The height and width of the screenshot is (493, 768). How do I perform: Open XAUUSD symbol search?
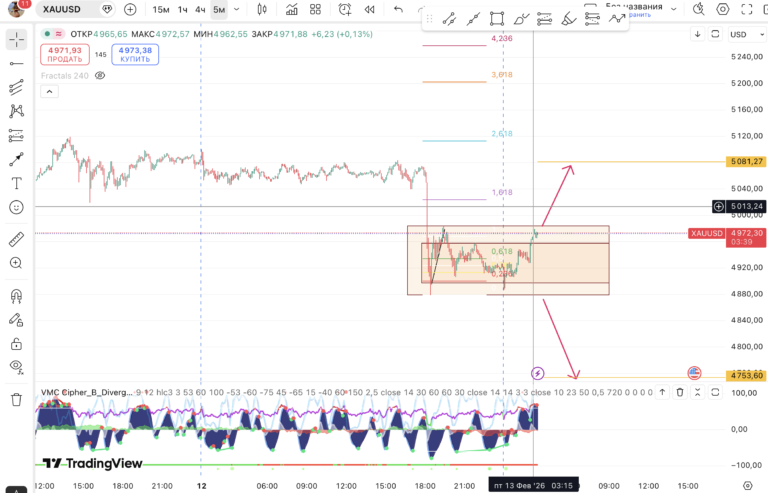(76, 9)
